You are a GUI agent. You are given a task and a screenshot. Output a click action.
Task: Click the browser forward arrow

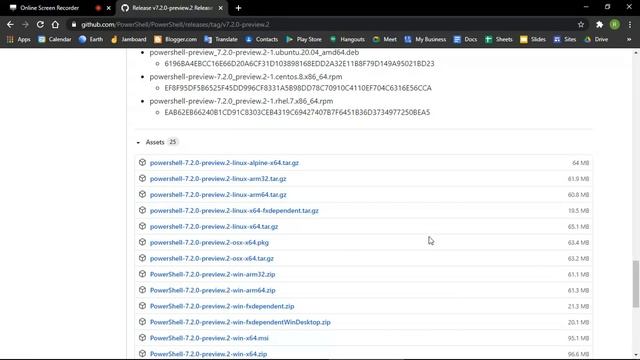[x=25, y=24]
